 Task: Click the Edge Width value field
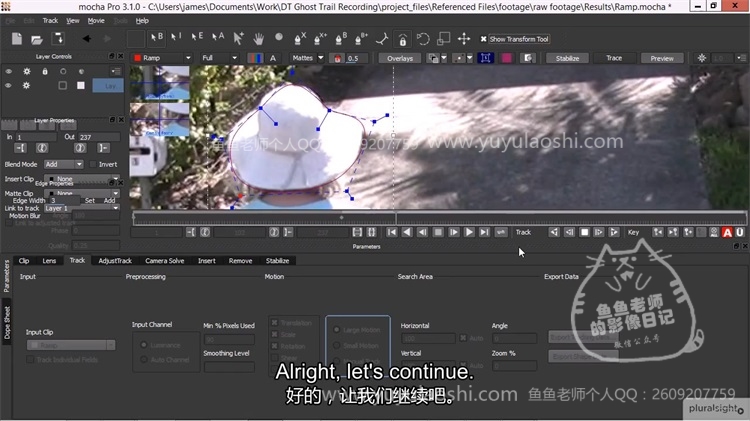(63, 200)
